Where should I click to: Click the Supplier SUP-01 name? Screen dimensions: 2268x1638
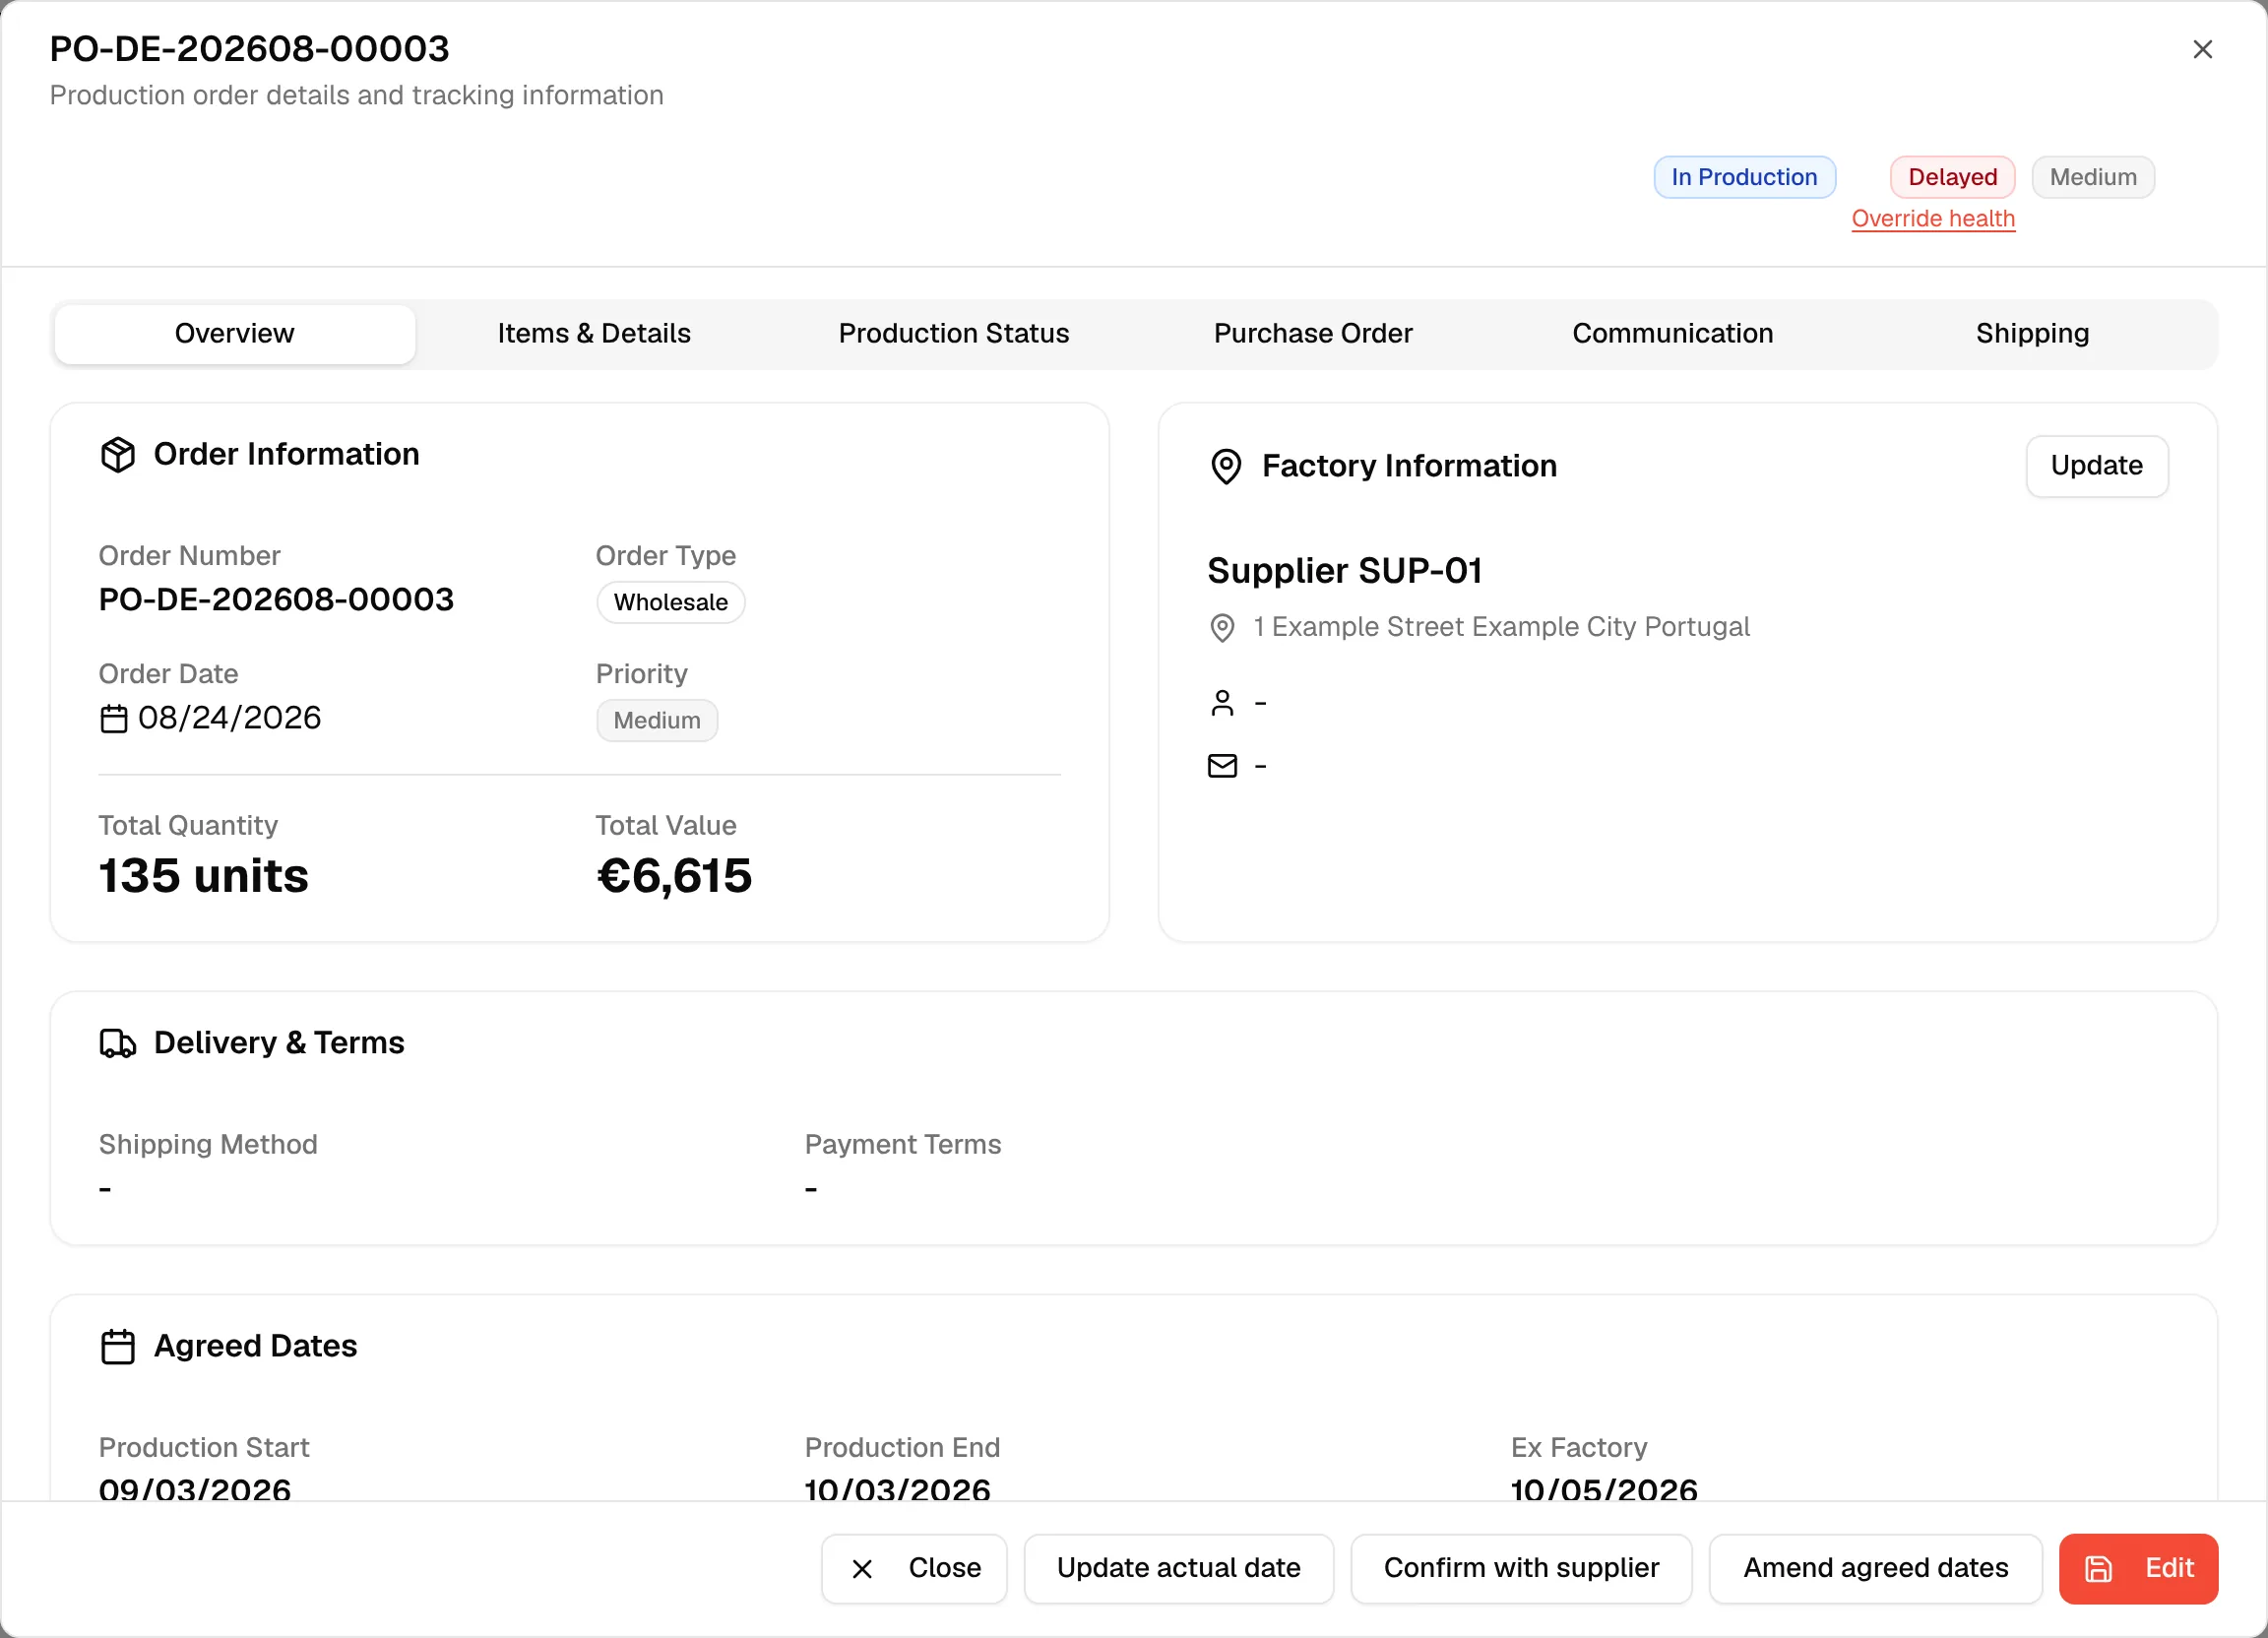pos(1345,571)
